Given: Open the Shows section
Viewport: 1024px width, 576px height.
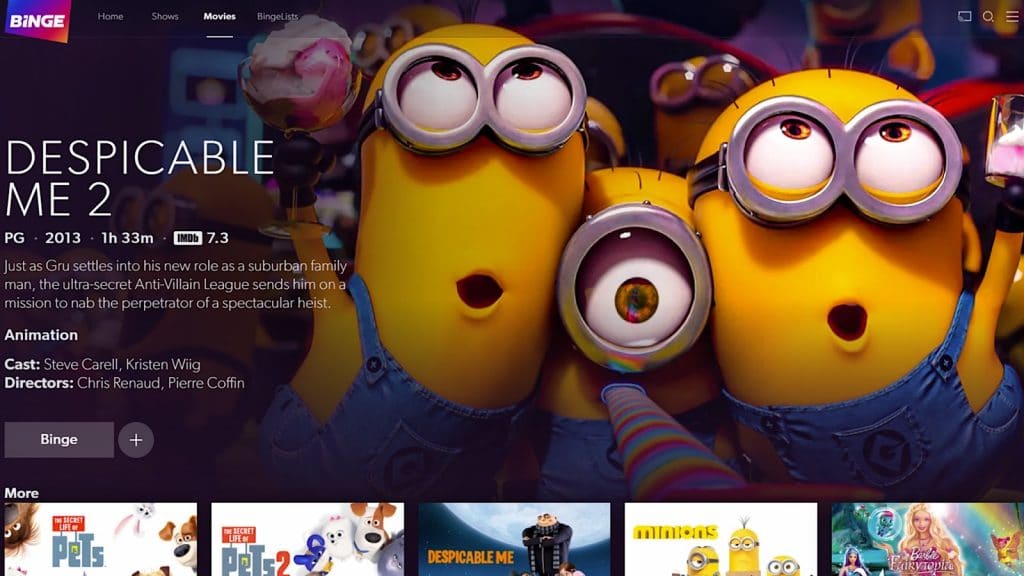Looking at the screenshot, I should pyautogui.click(x=164, y=16).
